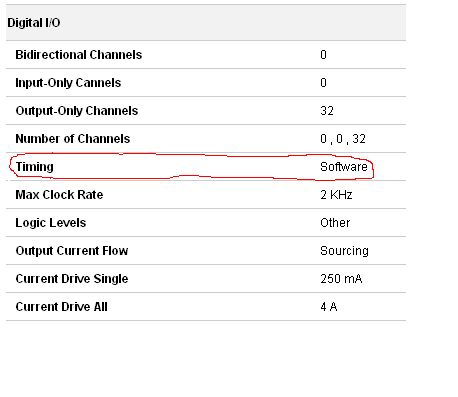
Task: Click the Sourcing value
Action: [344, 251]
